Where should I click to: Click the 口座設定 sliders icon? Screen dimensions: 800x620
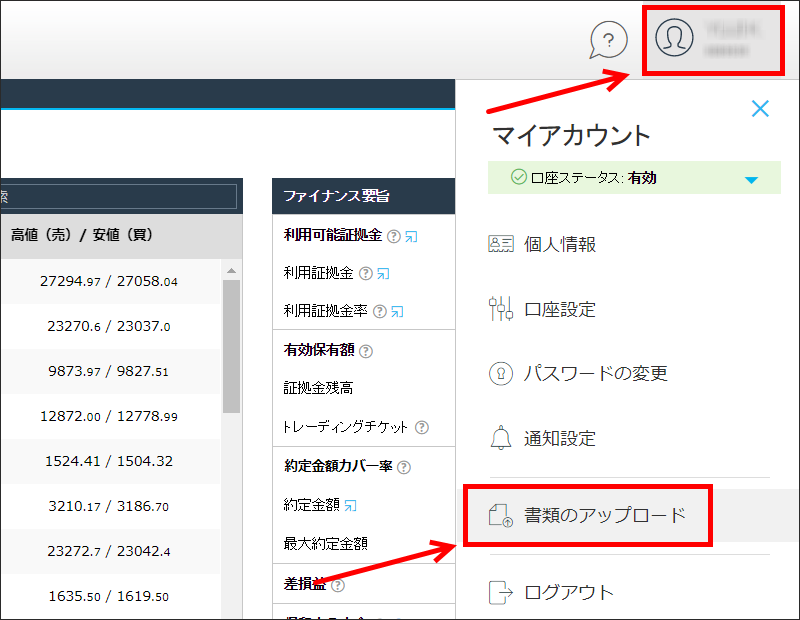click(500, 309)
